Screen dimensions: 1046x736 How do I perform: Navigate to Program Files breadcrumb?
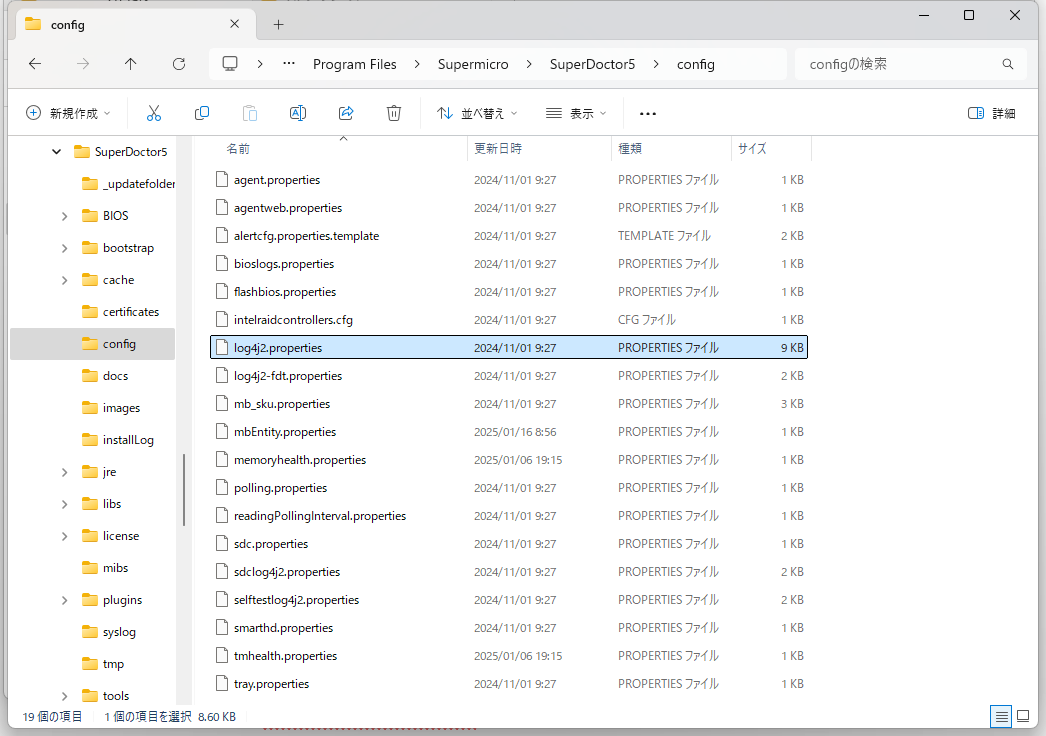(x=354, y=64)
